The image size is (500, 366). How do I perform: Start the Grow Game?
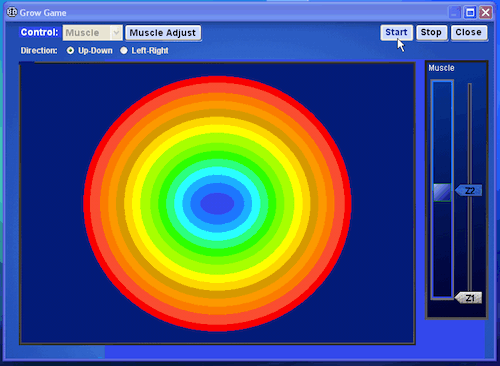[x=397, y=32]
